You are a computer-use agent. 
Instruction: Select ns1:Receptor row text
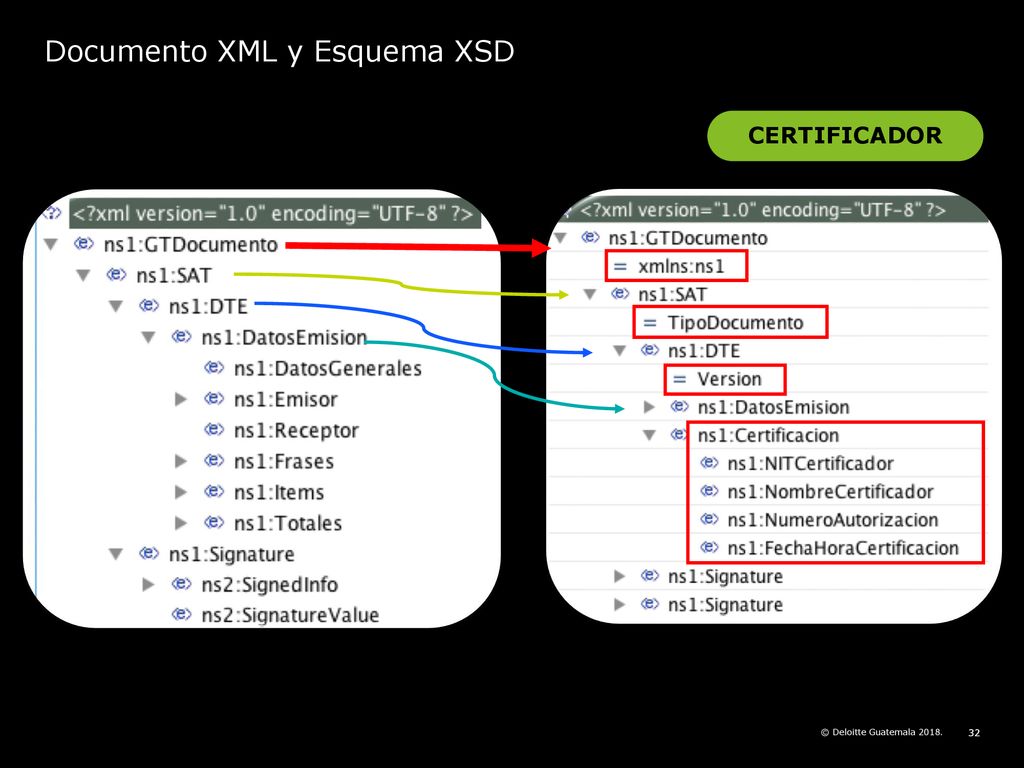(296, 430)
